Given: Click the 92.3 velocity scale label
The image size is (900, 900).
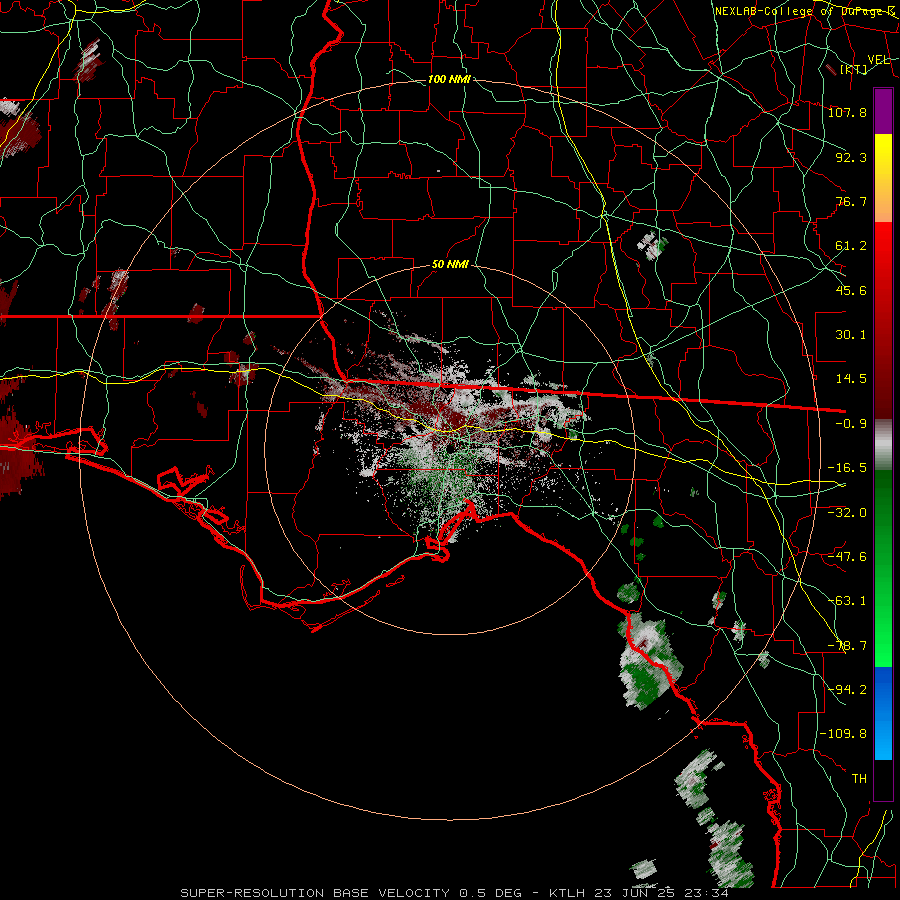Looking at the screenshot, I should (851, 157).
